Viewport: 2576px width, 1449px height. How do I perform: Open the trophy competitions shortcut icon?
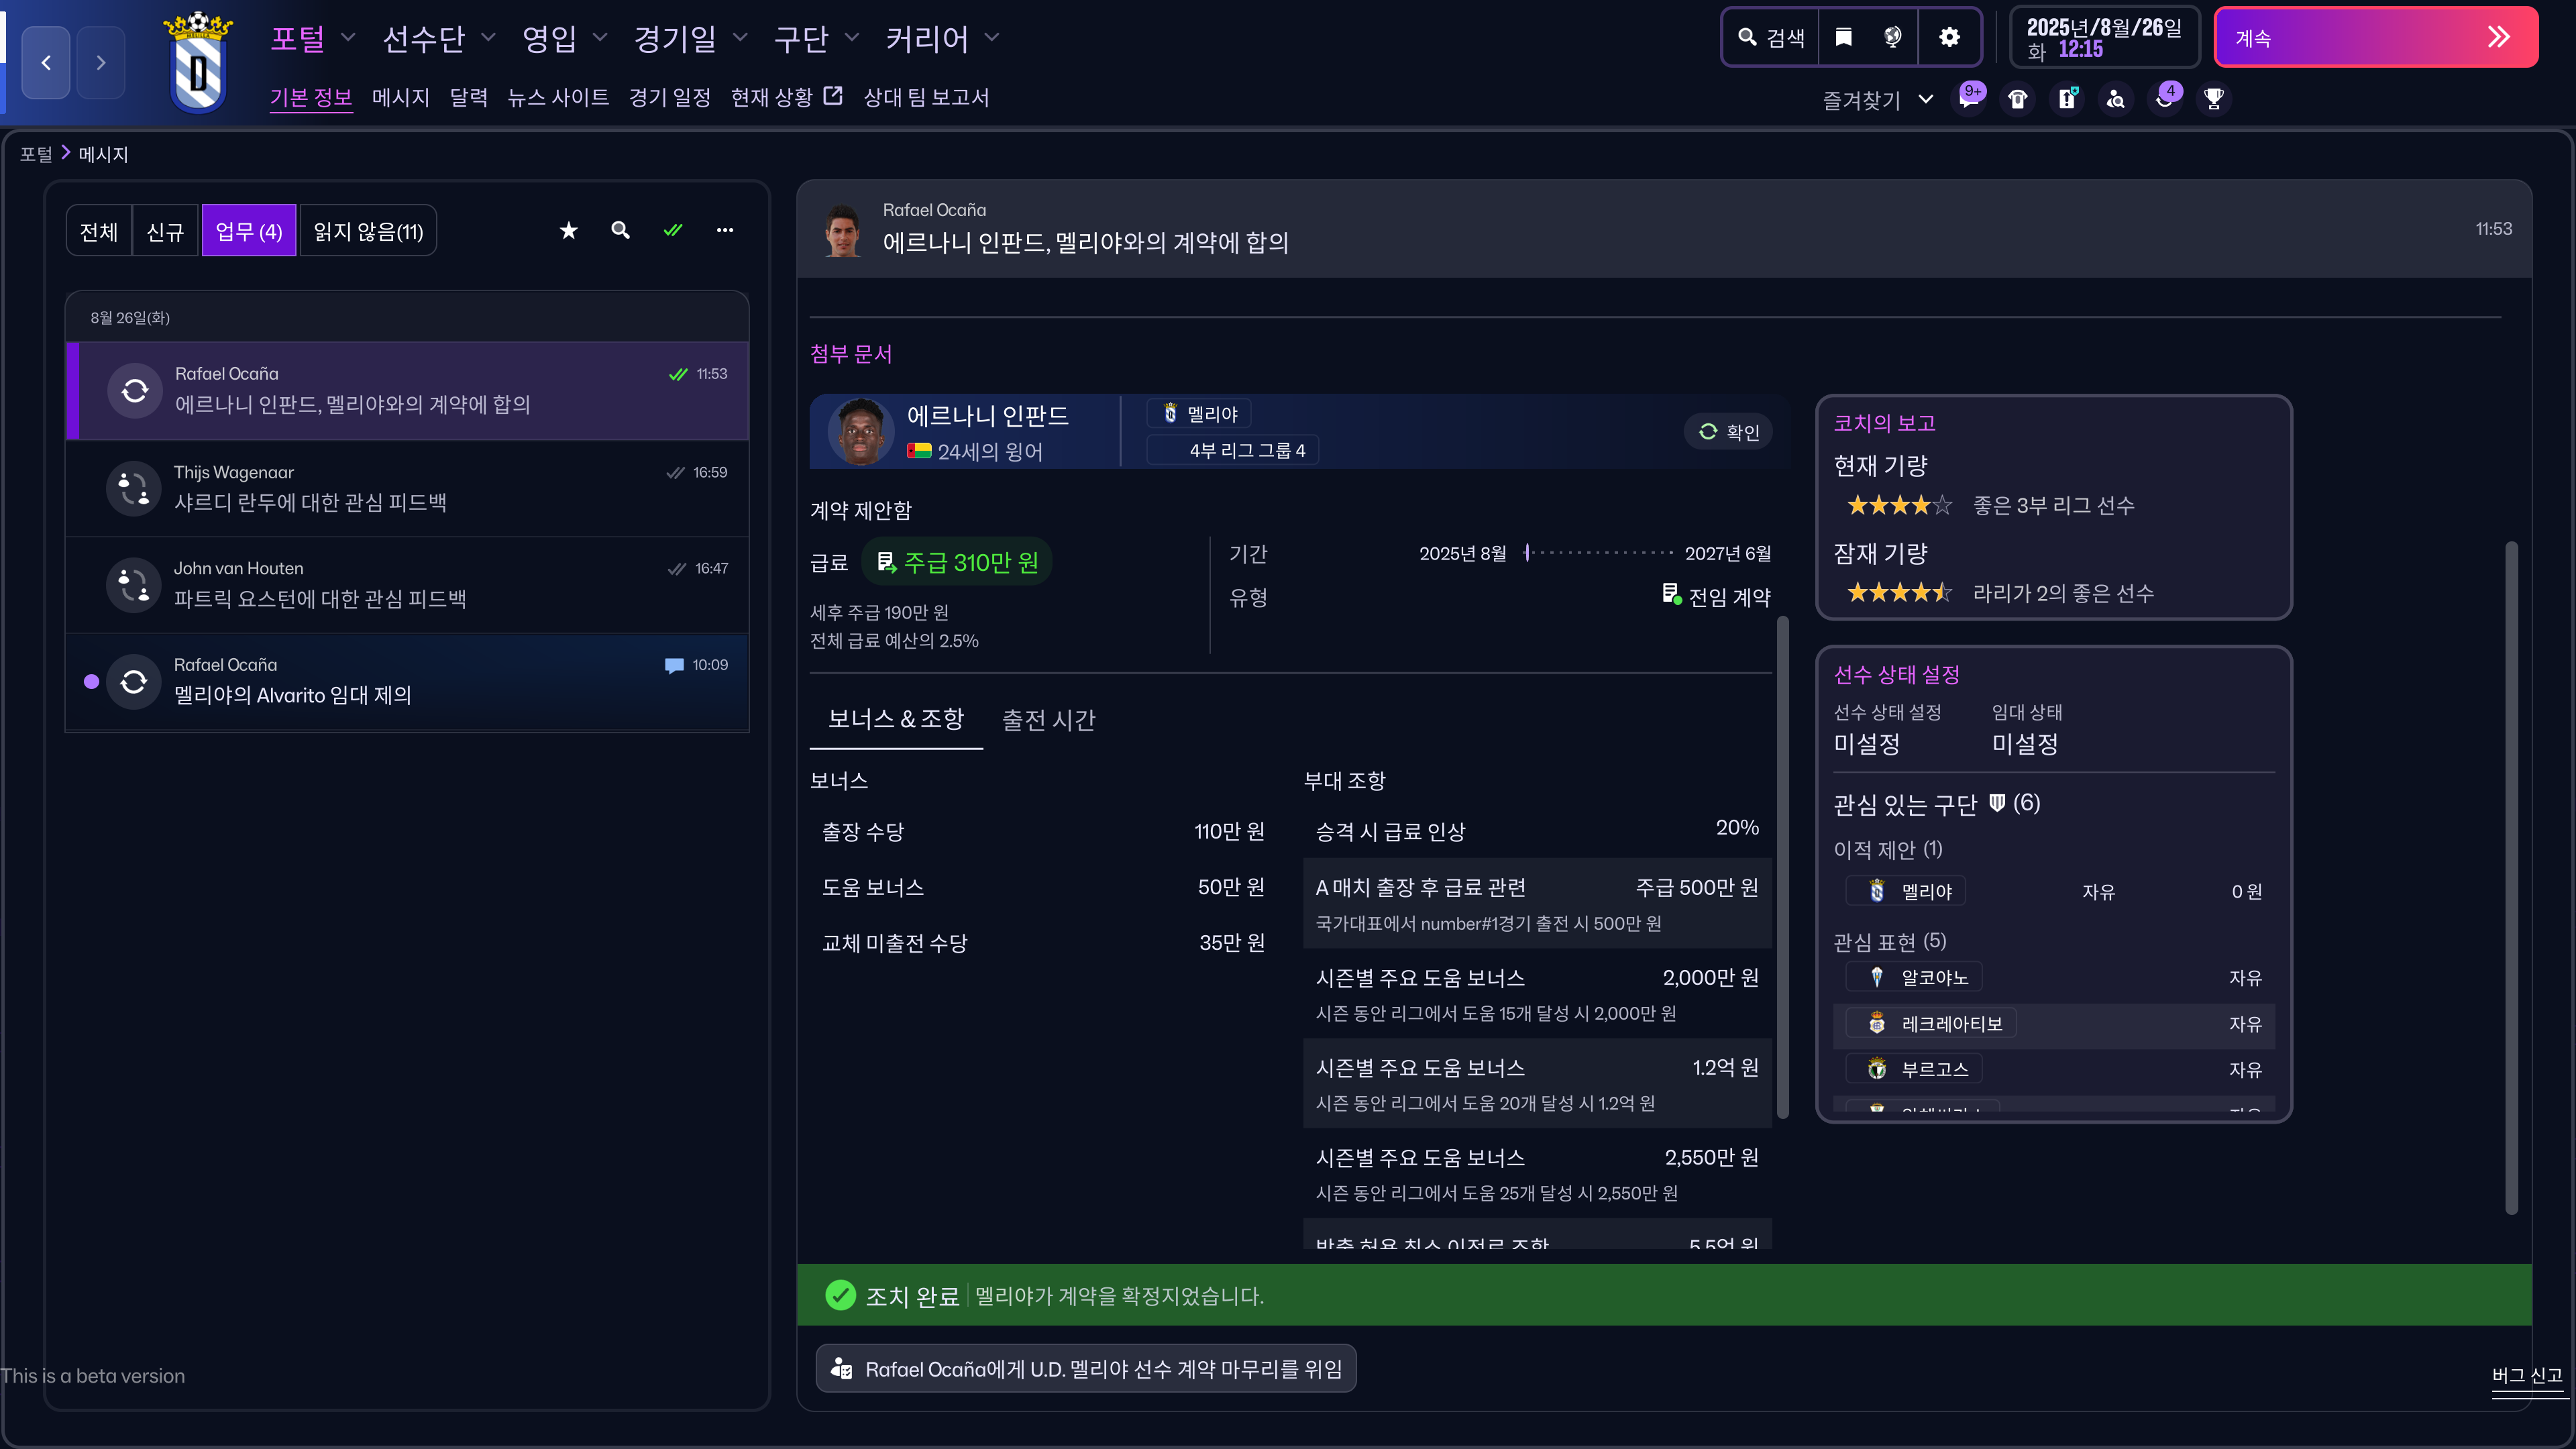coord(2214,98)
